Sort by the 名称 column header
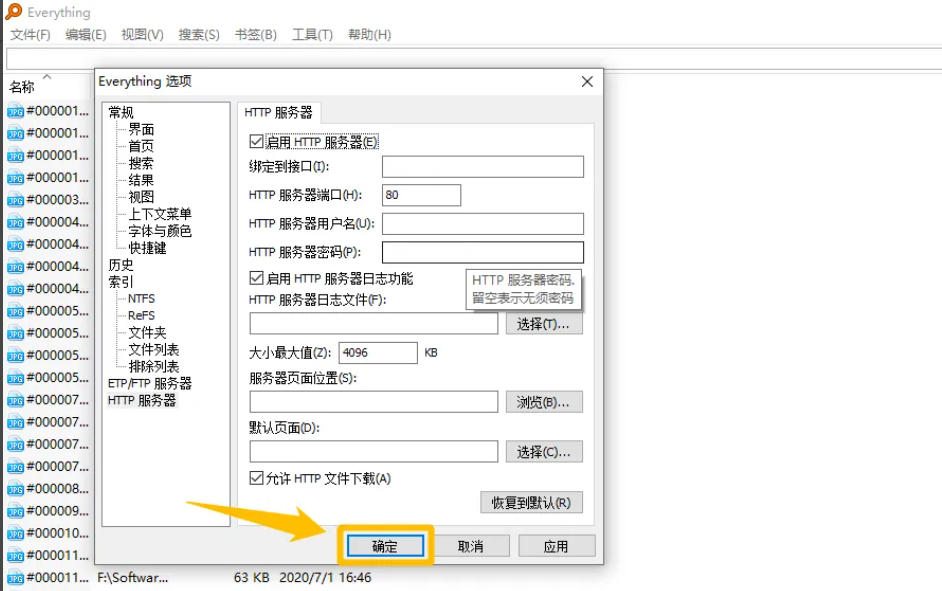942x591 pixels. (x=22, y=87)
